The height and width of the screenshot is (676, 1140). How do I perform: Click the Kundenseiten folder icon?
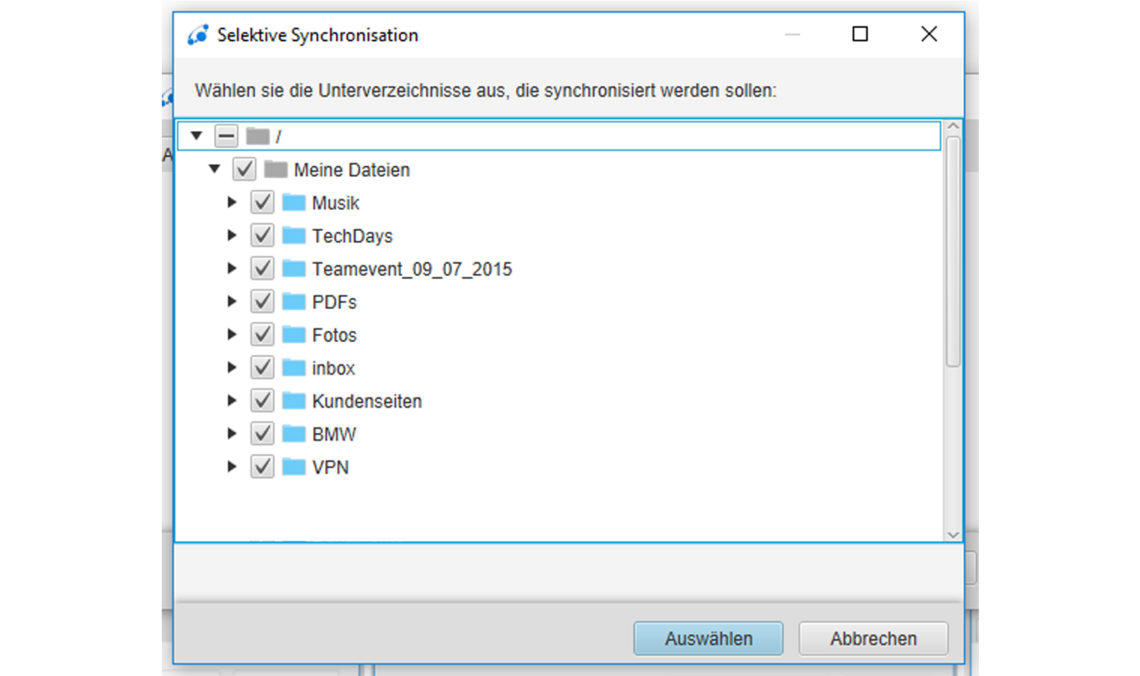[294, 400]
